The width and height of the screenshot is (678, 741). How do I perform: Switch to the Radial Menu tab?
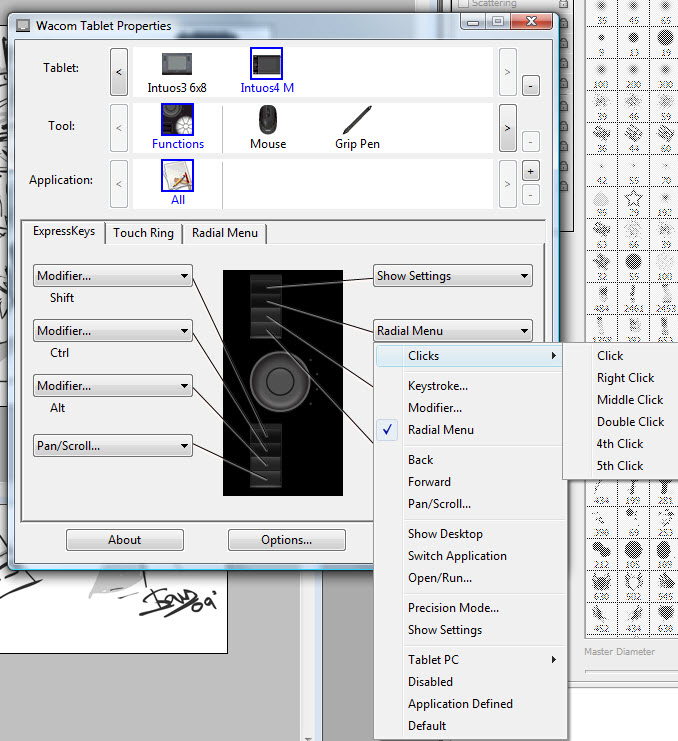coord(225,233)
